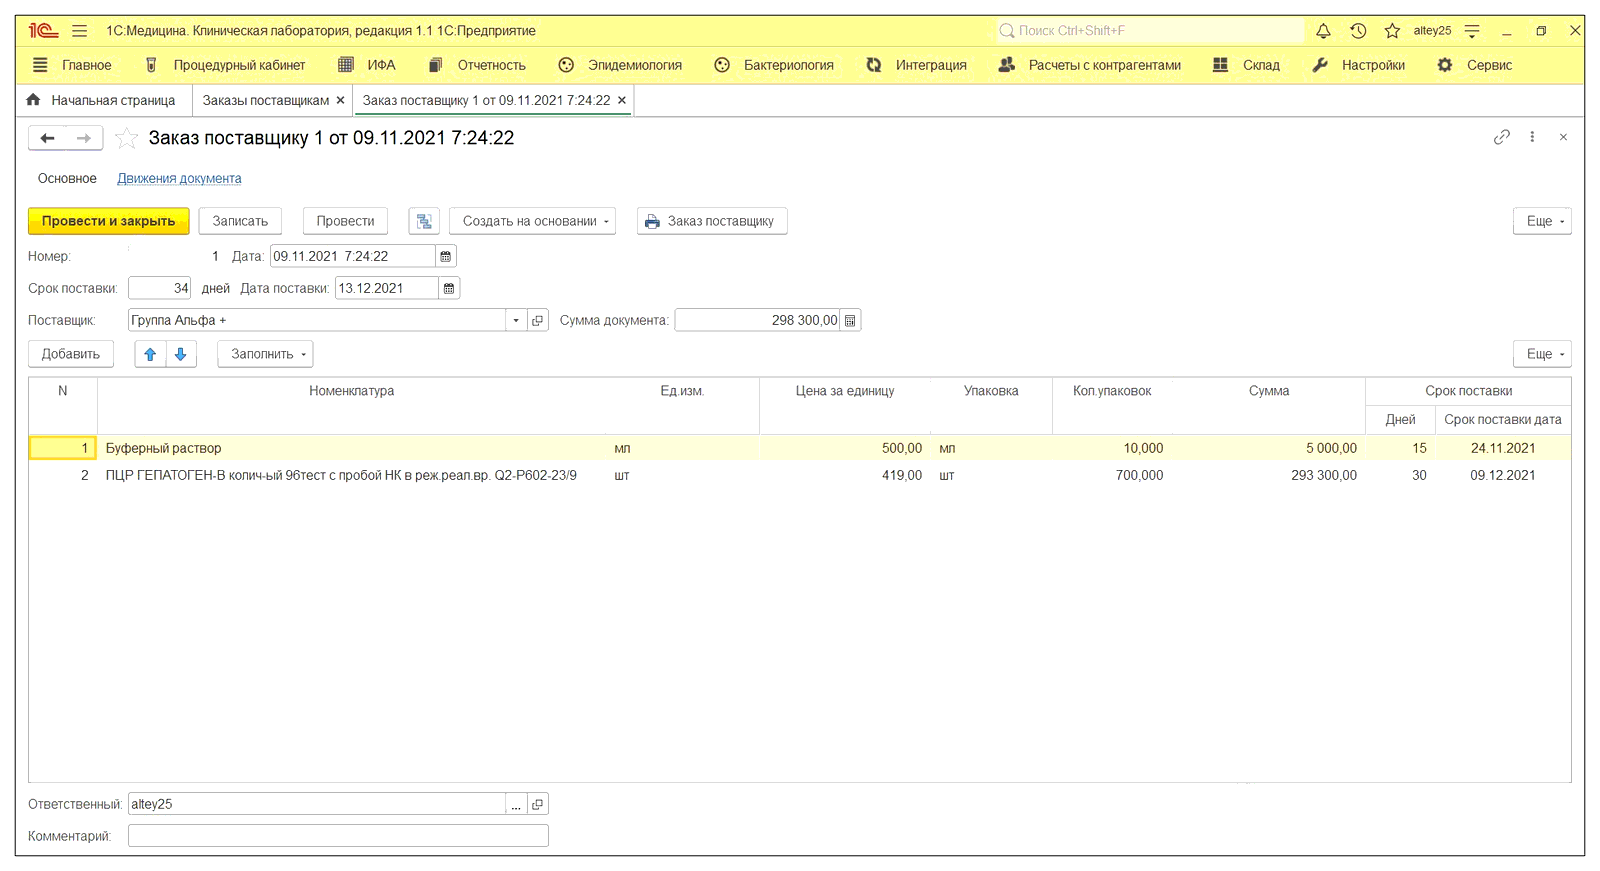
Task: Click the altey25 user name in title bar
Action: [x=1432, y=31]
